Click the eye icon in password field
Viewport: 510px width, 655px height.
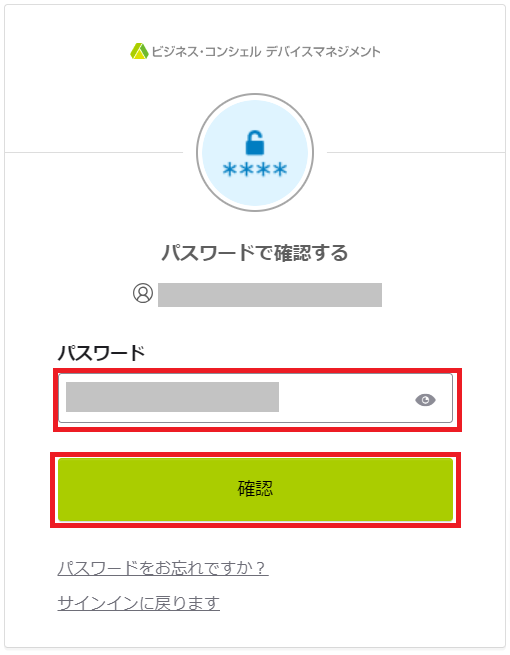click(x=425, y=400)
